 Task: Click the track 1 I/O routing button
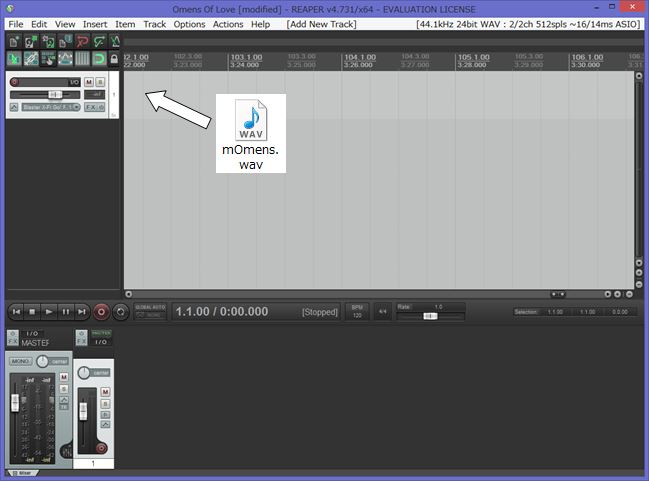pos(74,81)
